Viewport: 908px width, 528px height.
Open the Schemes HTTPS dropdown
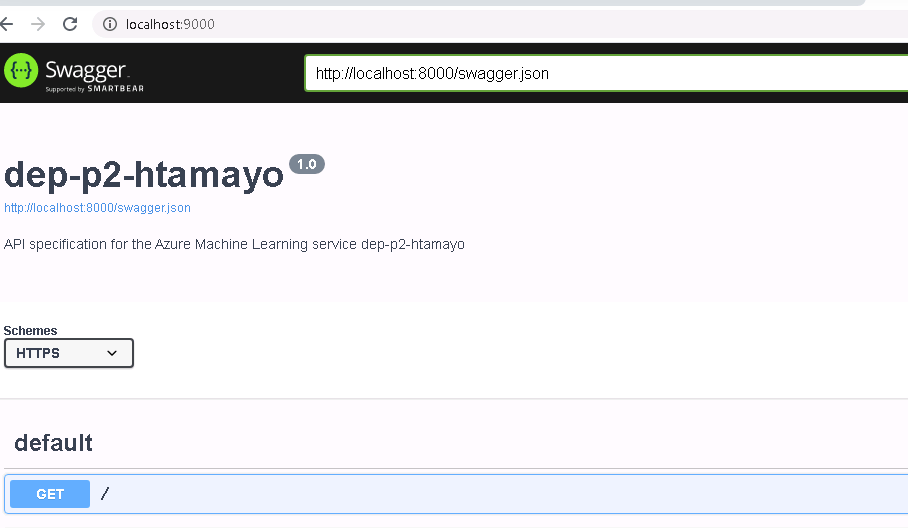tap(69, 353)
